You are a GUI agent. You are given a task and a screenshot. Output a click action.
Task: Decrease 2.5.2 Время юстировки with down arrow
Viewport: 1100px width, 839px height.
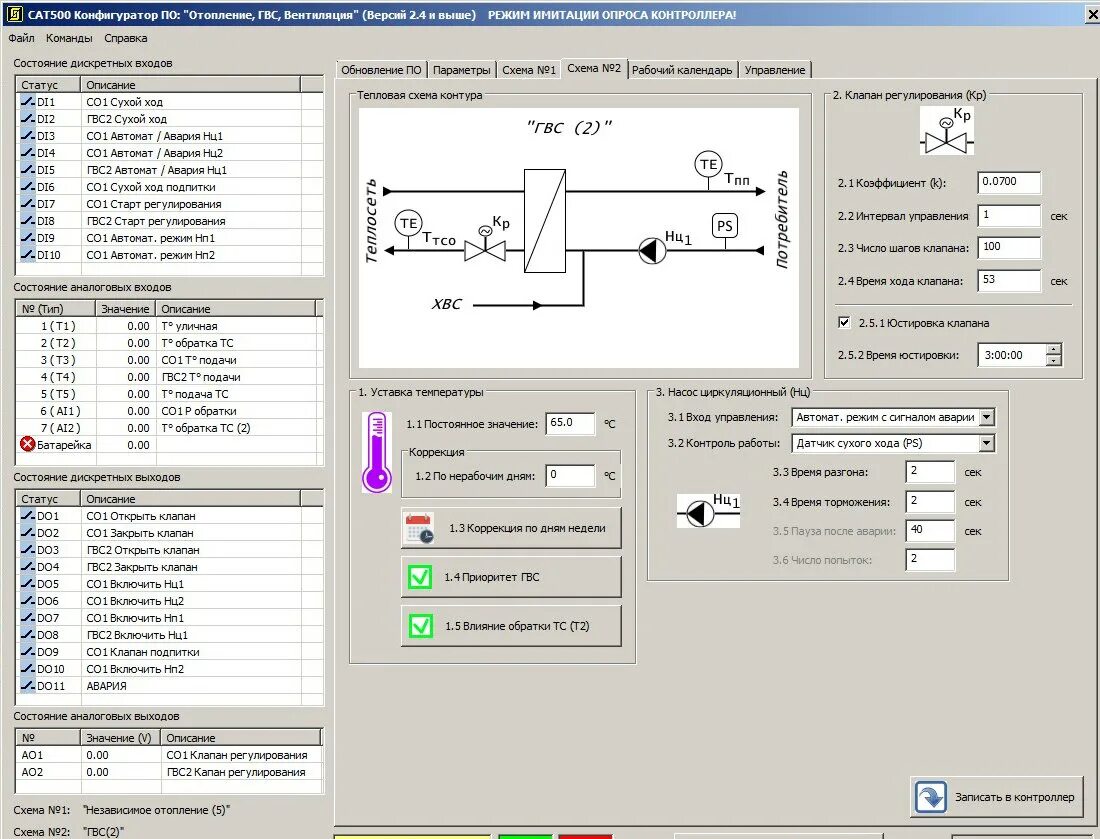pyautogui.click(x=1054, y=361)
